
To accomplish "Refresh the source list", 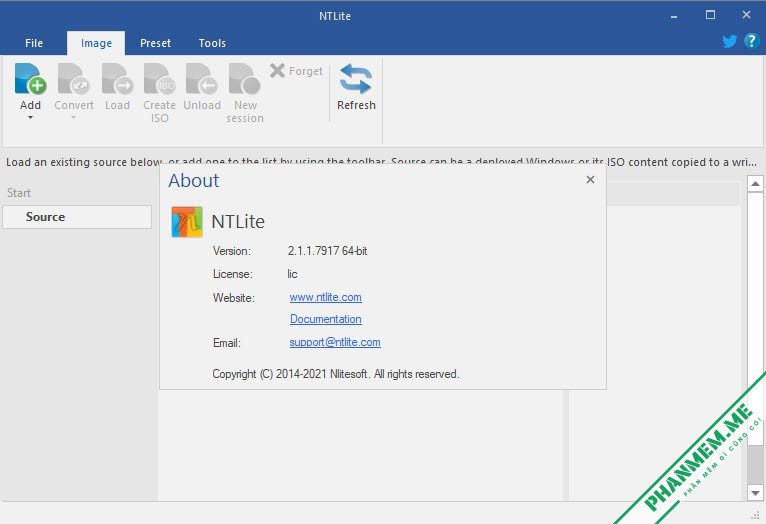I will (356, 87).
